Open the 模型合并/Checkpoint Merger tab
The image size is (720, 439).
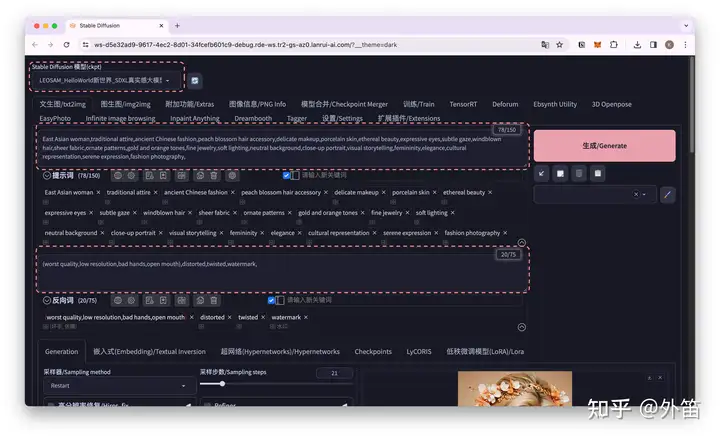[344, 104]
